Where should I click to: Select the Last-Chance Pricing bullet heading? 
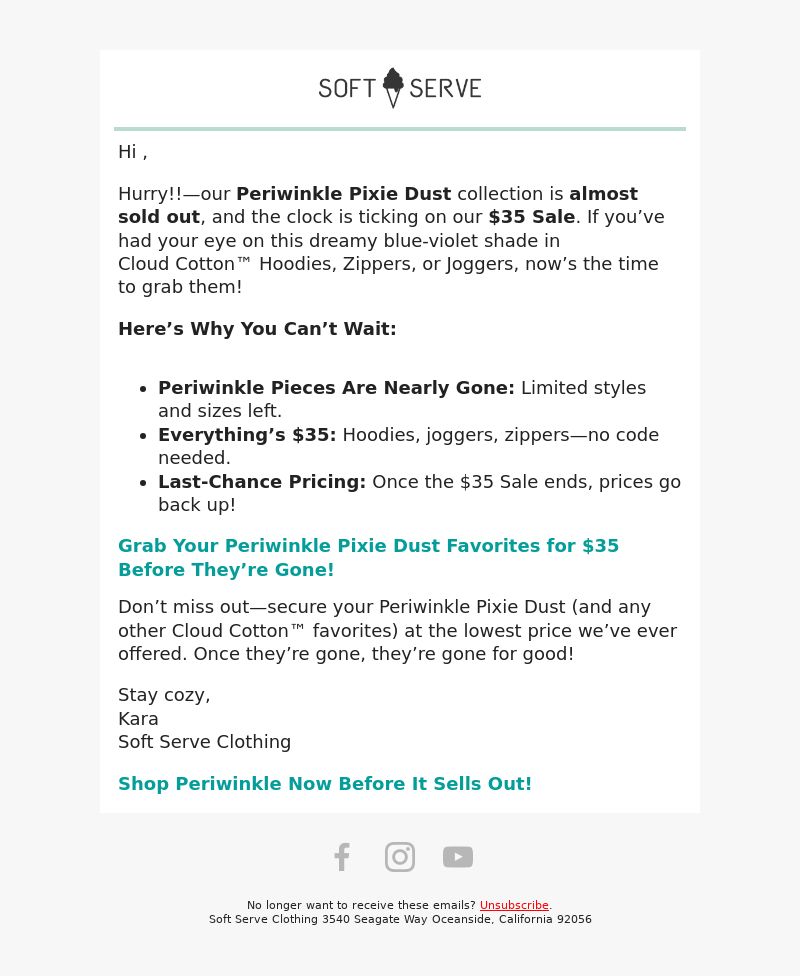tap(262, 482)
